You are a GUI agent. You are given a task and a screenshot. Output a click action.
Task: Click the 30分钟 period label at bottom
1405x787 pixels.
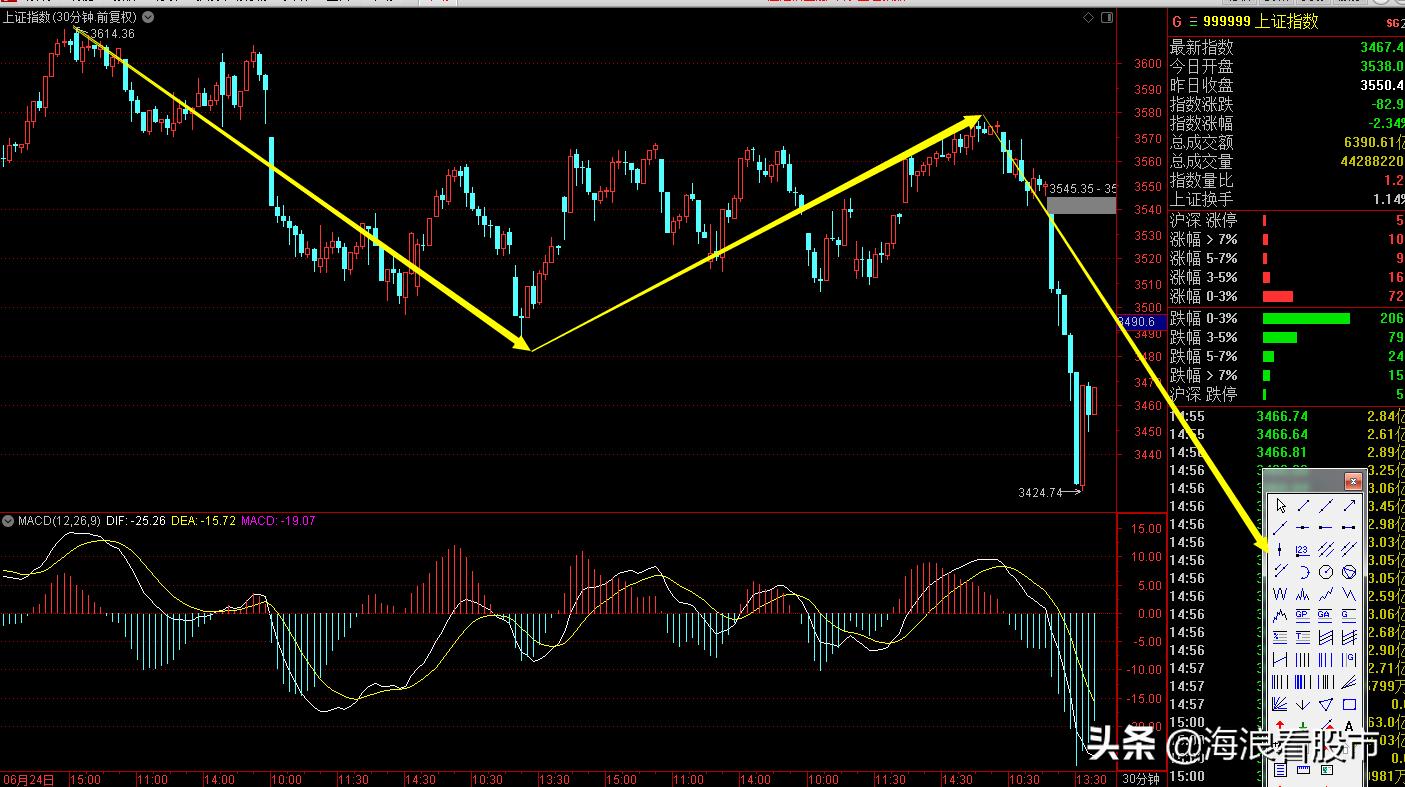tap(1140, 779)
